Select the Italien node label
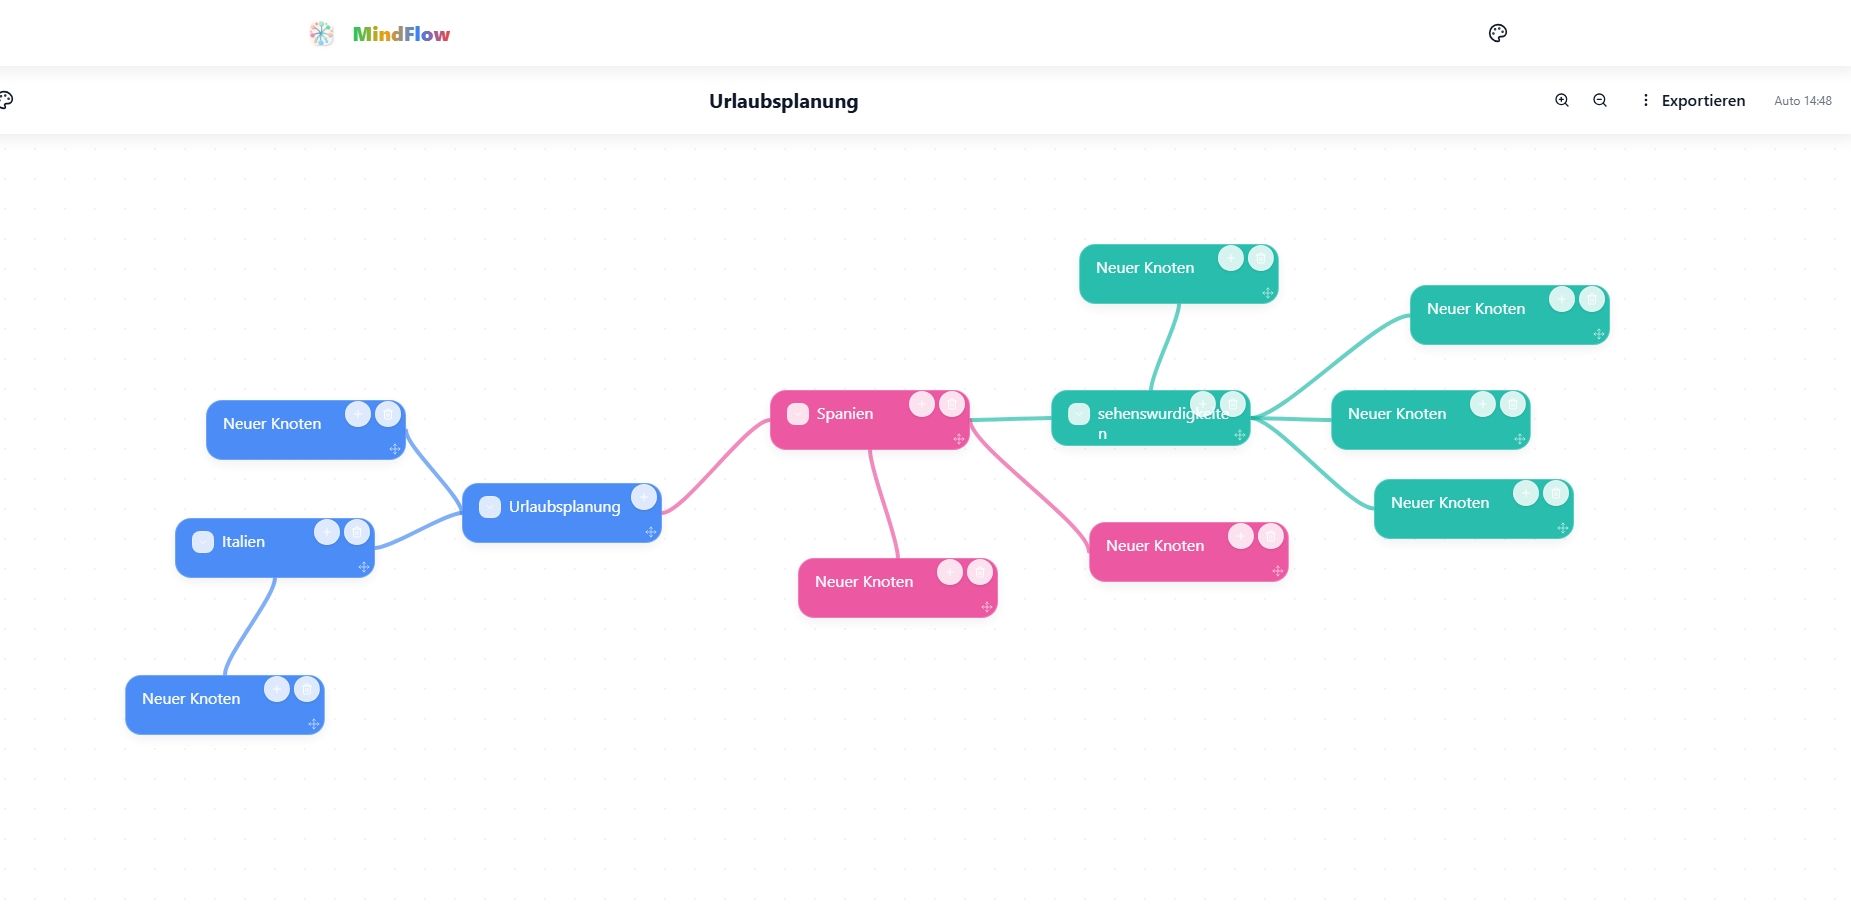This screenshot has height=917, width=1851. (243, 542)
